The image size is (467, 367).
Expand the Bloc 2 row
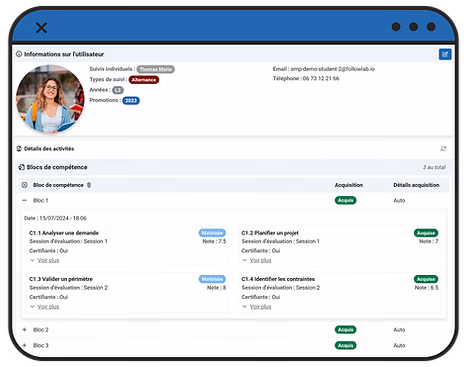tap(24, 330)
